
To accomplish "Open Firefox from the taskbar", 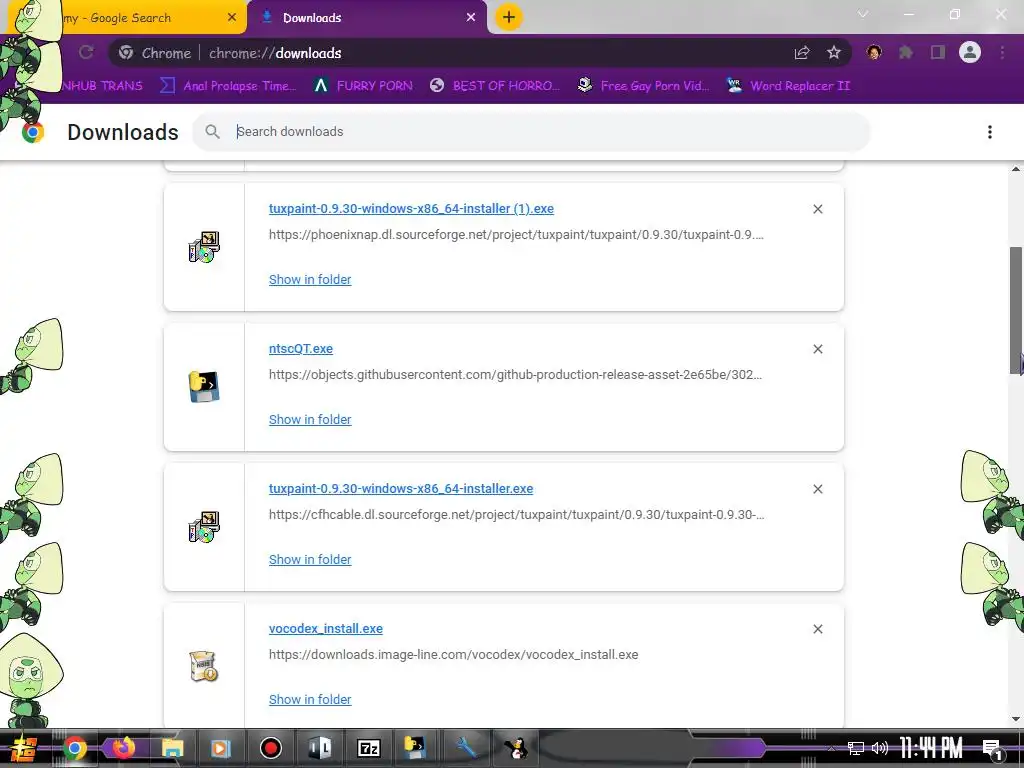I will coord(123,748).
